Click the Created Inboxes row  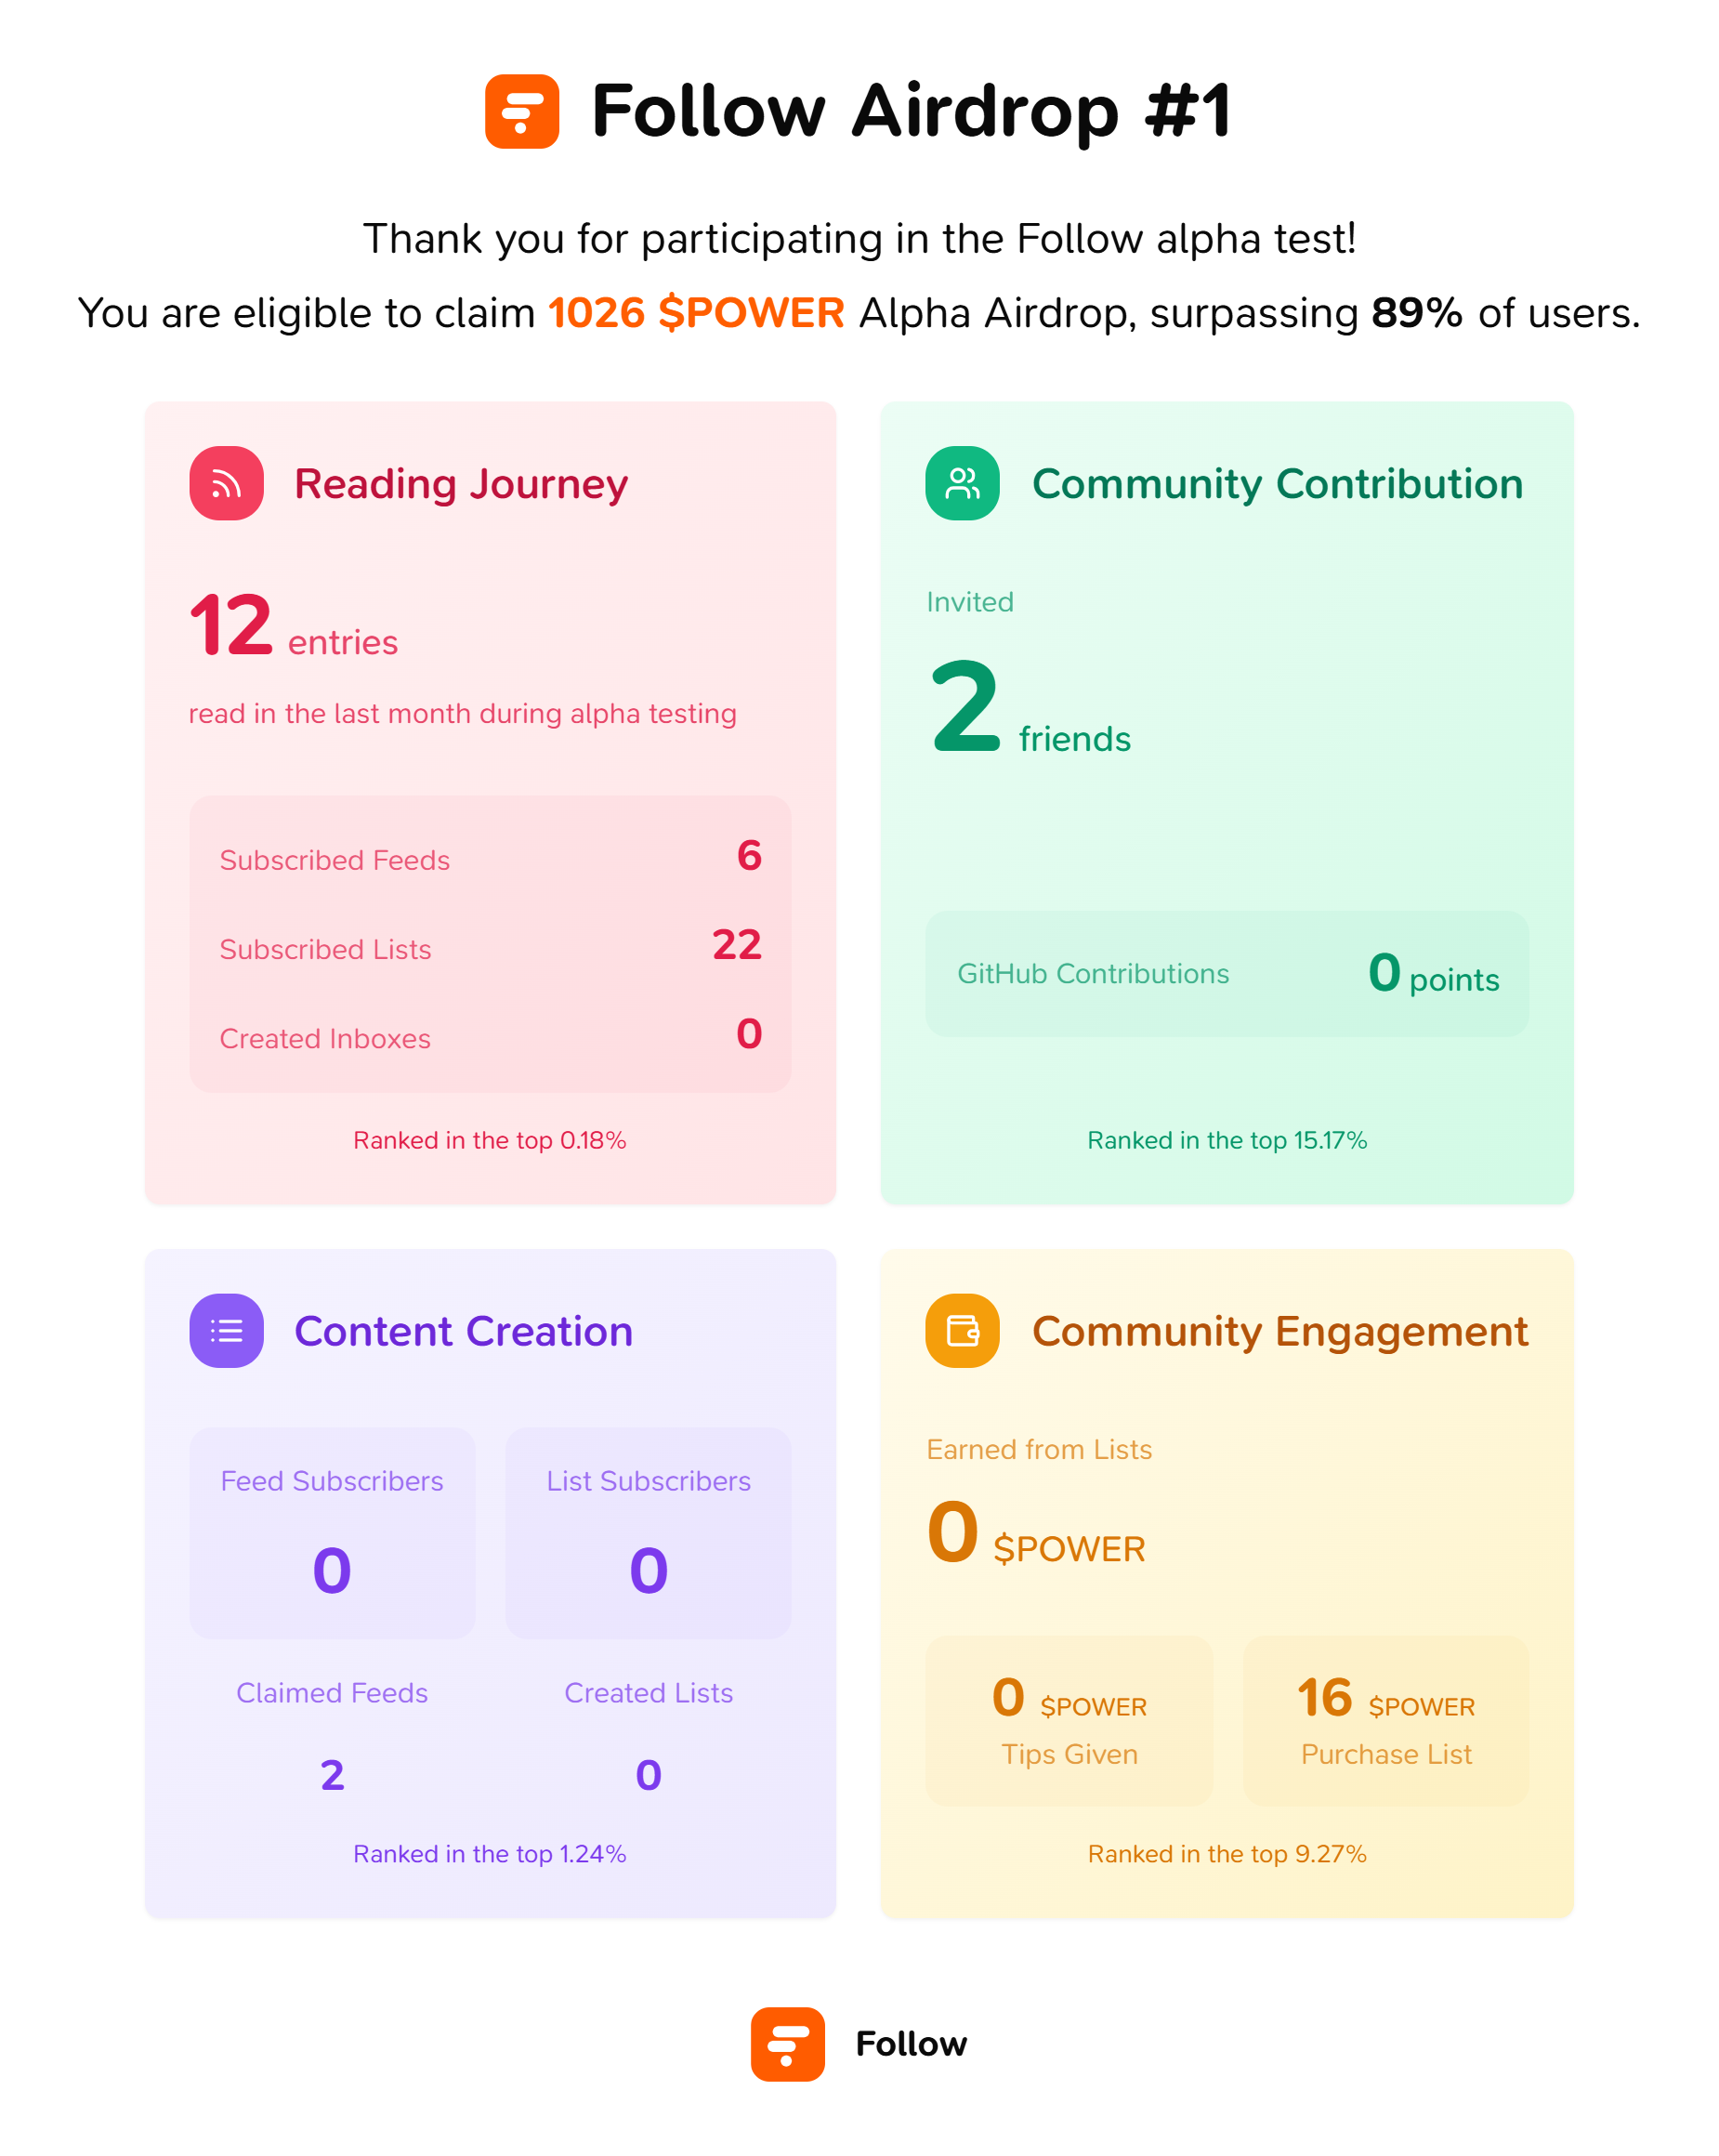point(490,1036)
